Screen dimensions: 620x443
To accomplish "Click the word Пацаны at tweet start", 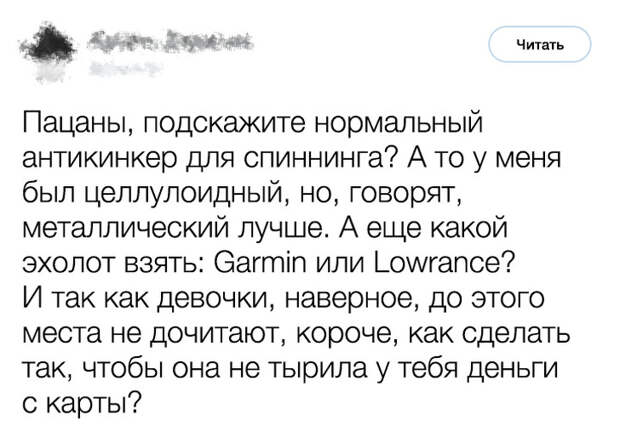I will pyautogui.click(x=76, y=122).
